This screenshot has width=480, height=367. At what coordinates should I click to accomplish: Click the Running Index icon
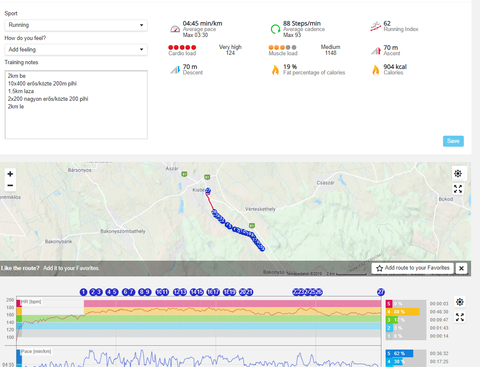pos(376,26)
